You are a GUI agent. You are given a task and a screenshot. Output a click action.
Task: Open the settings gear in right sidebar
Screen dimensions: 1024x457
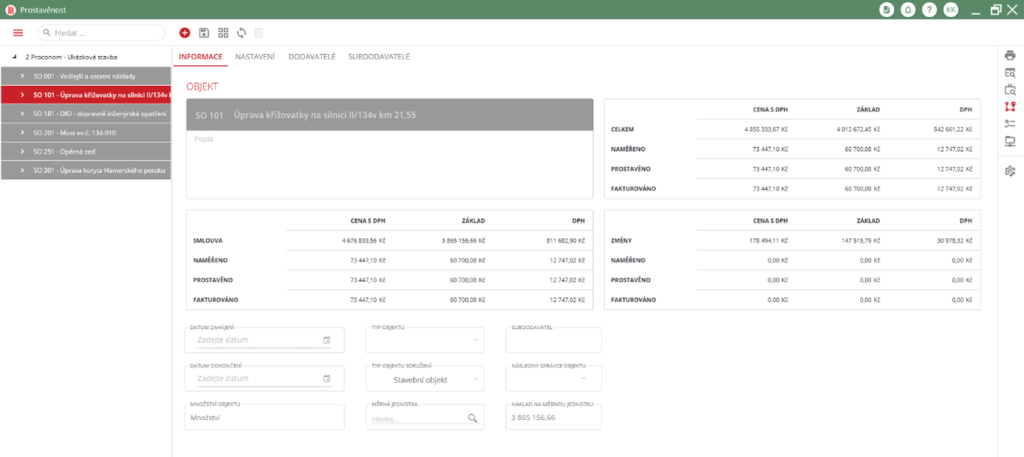tap(1010, 171)
